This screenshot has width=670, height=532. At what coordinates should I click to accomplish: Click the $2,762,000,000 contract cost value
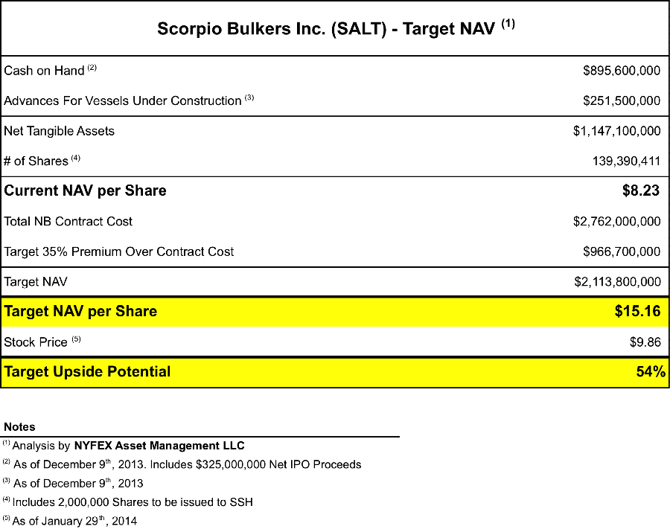pos(617,222)
